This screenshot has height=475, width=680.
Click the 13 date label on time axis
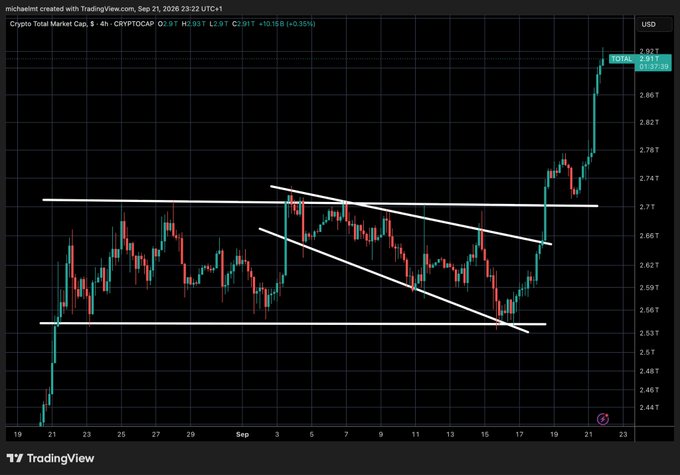point(450,434)
